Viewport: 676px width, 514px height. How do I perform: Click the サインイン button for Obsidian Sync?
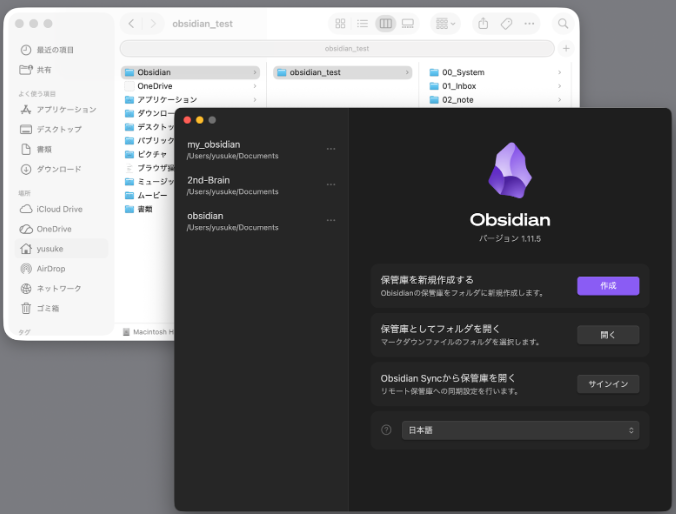click(x=608, y=384)
